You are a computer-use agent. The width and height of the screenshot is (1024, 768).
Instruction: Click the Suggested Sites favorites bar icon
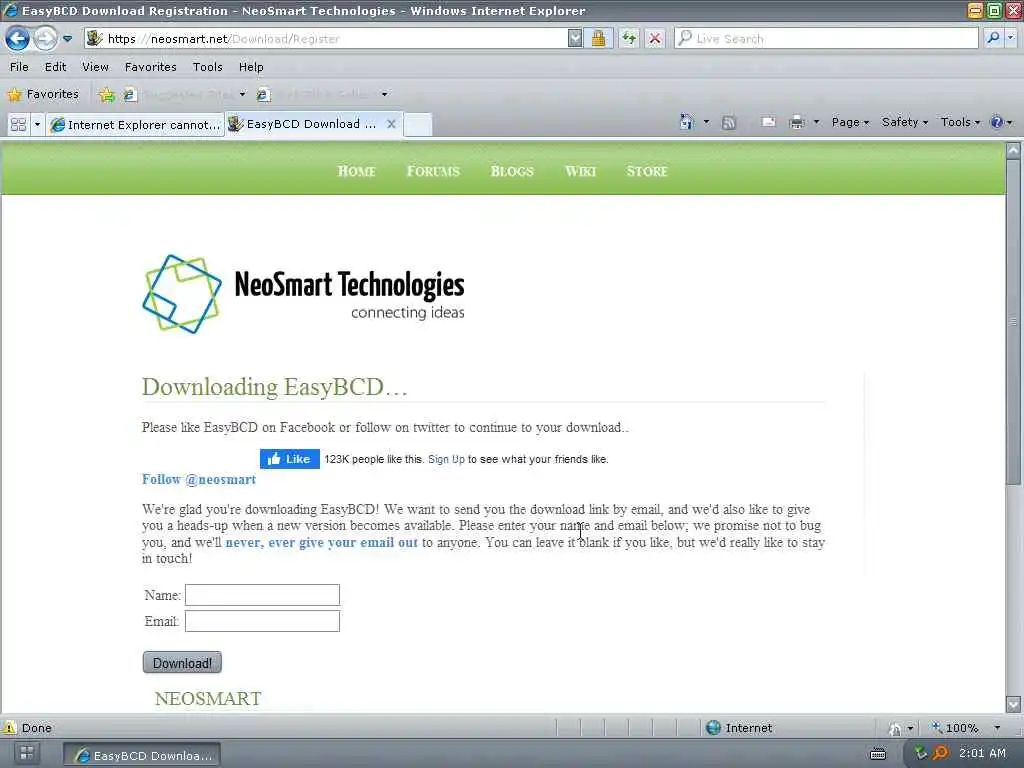(129, 95)
